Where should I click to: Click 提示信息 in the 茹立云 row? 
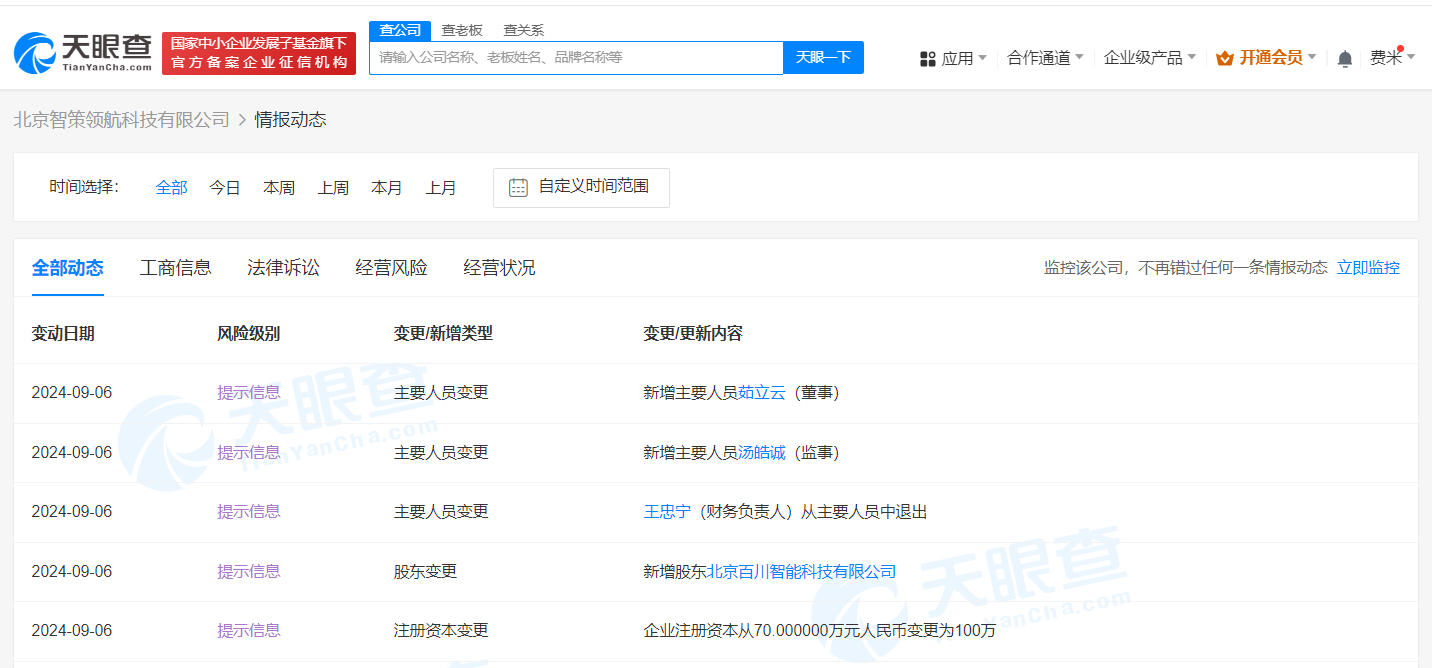[x=249, y=393]
